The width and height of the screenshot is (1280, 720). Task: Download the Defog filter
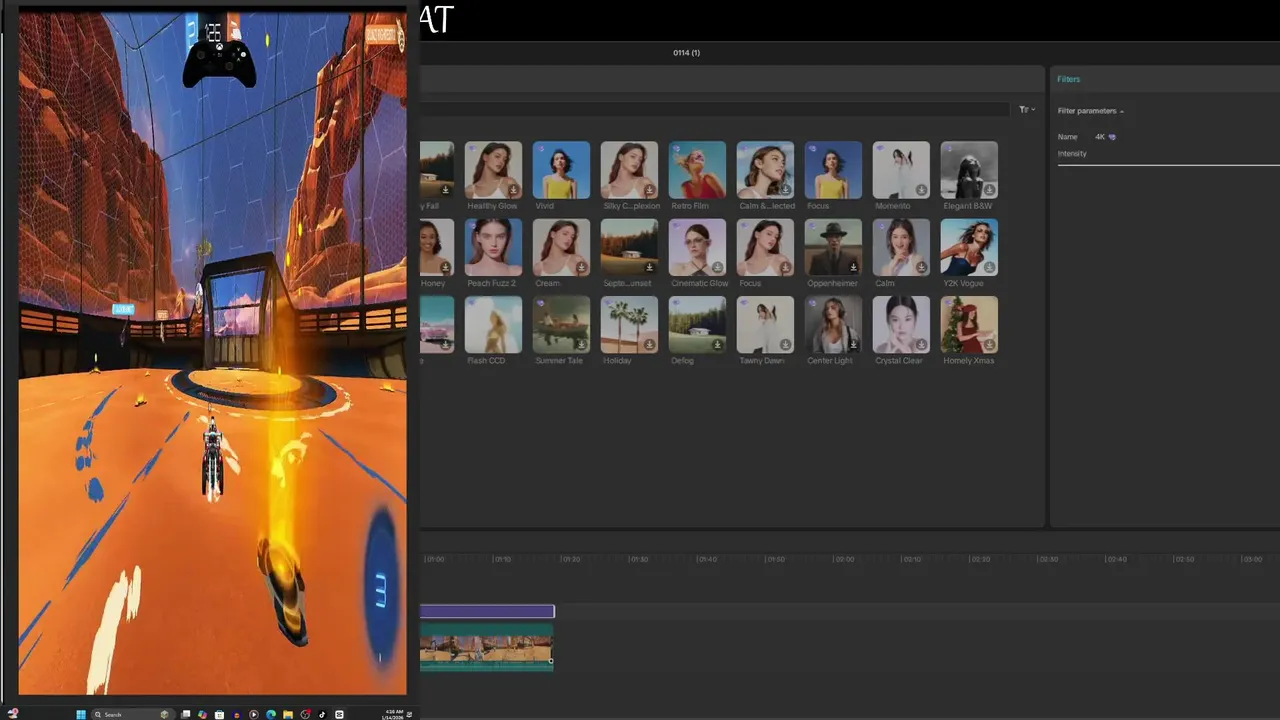717,345
